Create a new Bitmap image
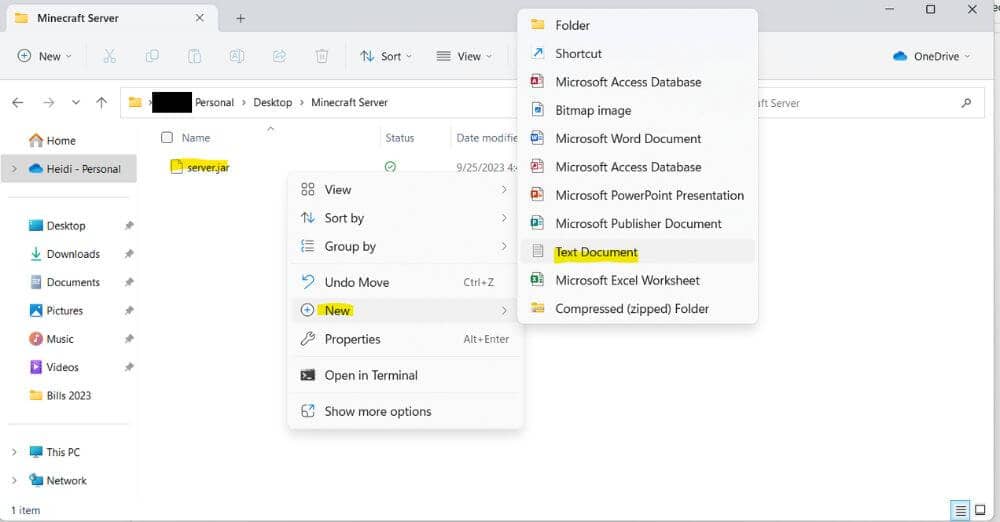 coord(638,110)
